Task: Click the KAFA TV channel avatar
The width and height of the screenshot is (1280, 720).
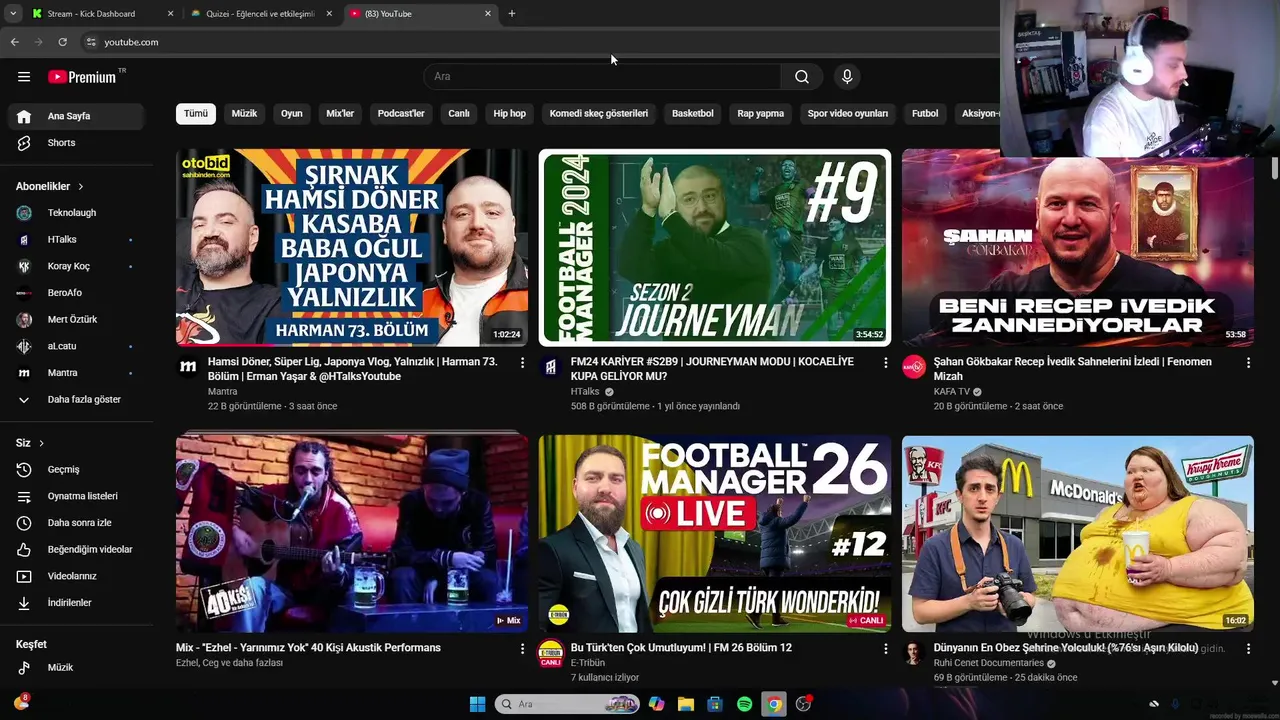Action: tap(913, 367)
